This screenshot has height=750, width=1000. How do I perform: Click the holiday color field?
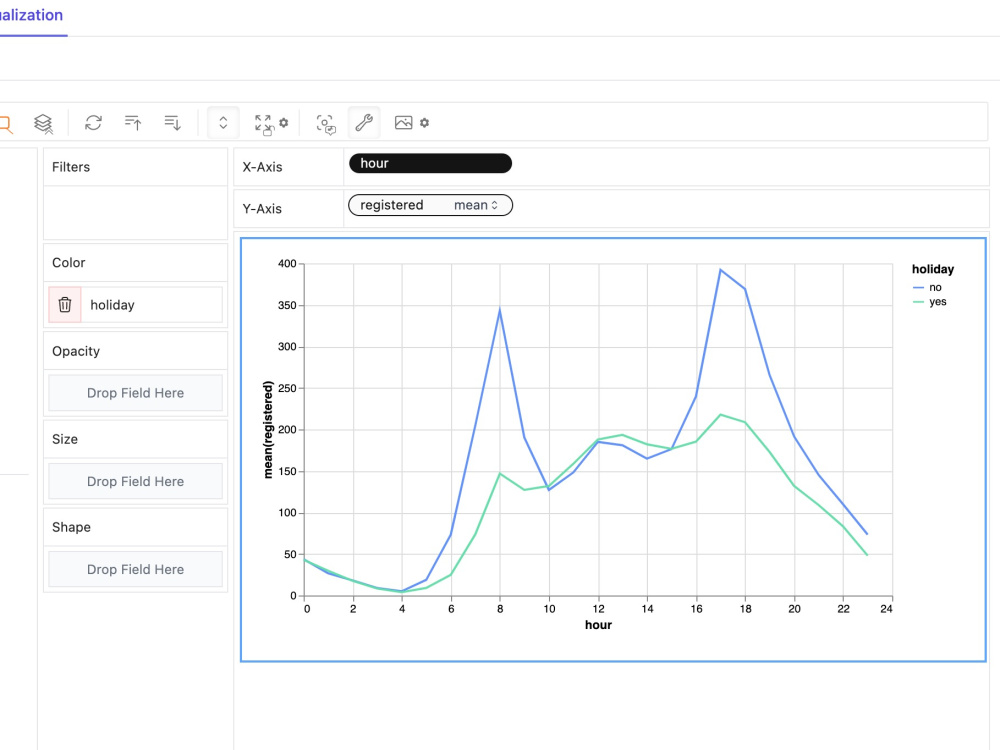click(x=152, y=305)
